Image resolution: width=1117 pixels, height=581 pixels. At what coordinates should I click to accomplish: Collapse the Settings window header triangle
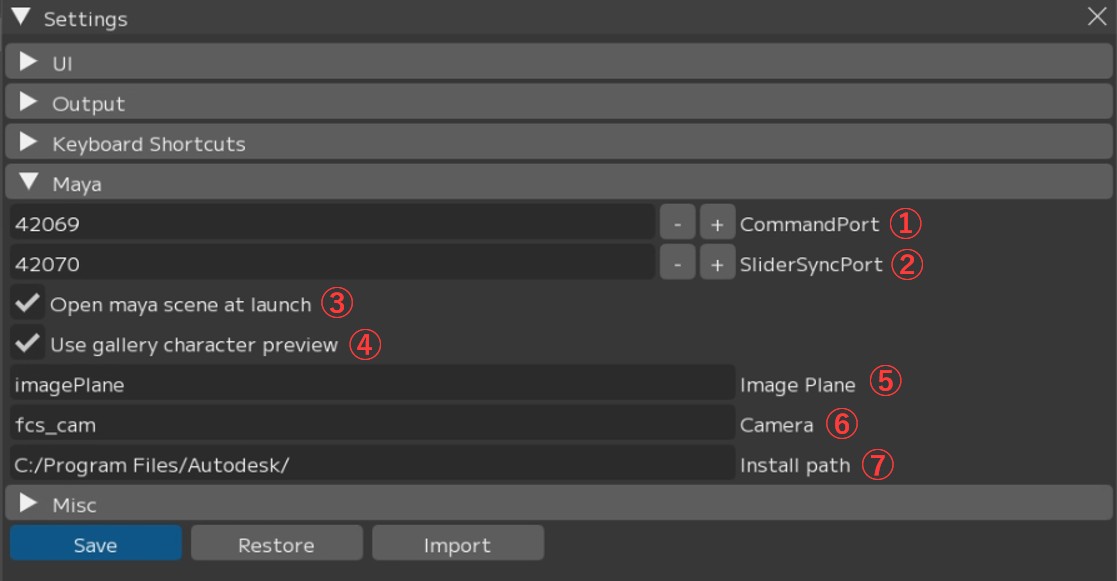click(21, 18)
